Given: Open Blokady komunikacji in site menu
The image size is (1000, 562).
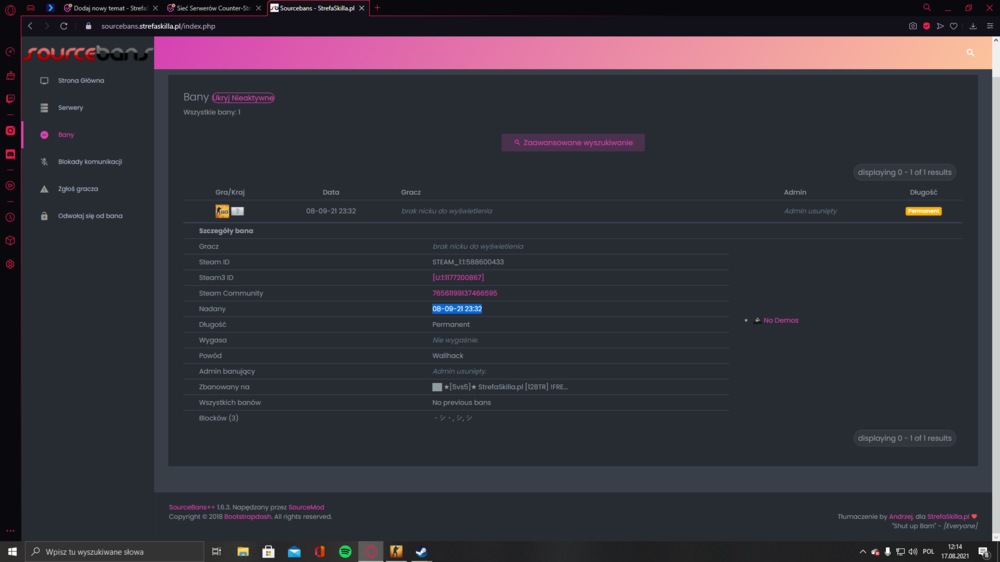Looking at the screenshot, I should tap(89, 162).
